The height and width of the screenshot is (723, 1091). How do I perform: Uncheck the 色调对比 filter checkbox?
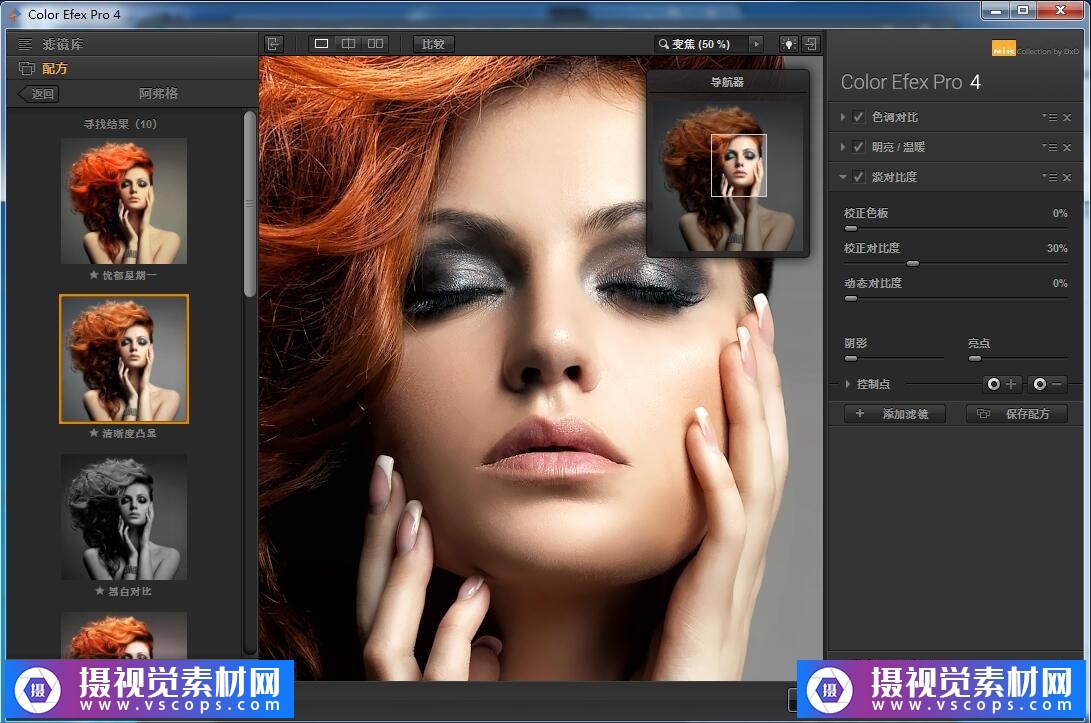[858, 117]
